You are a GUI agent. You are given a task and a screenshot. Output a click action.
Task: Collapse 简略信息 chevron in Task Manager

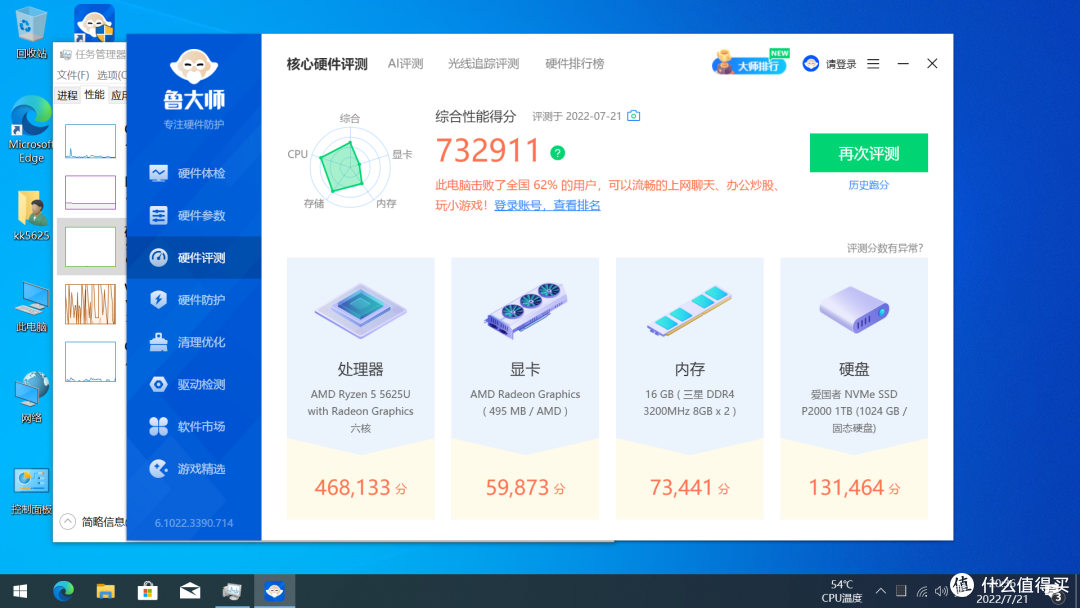(68, 521)
